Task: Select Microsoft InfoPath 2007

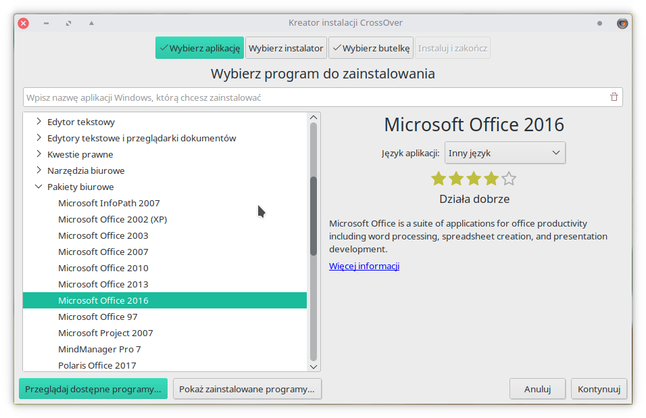Action: (x=165, y=203)
